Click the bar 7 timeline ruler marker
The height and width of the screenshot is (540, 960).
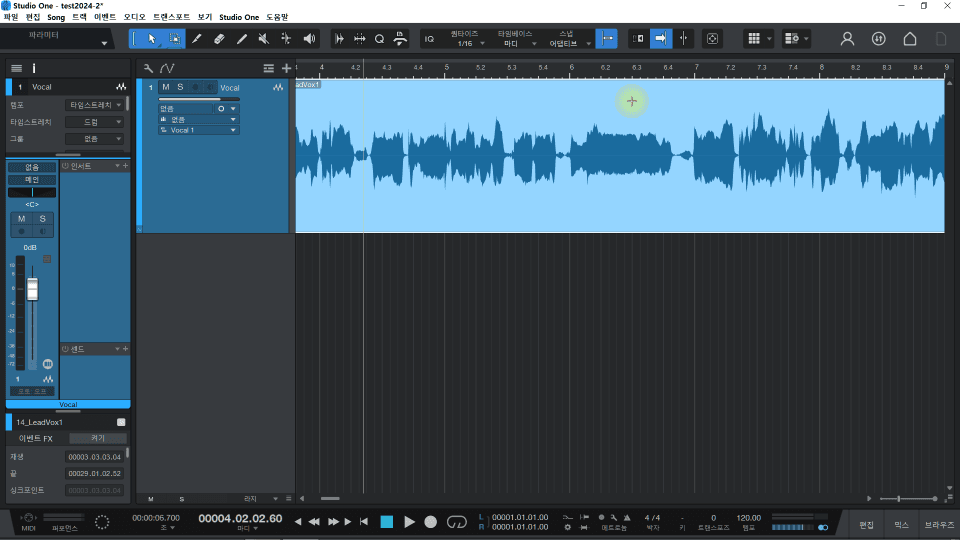tap(696, 67)
